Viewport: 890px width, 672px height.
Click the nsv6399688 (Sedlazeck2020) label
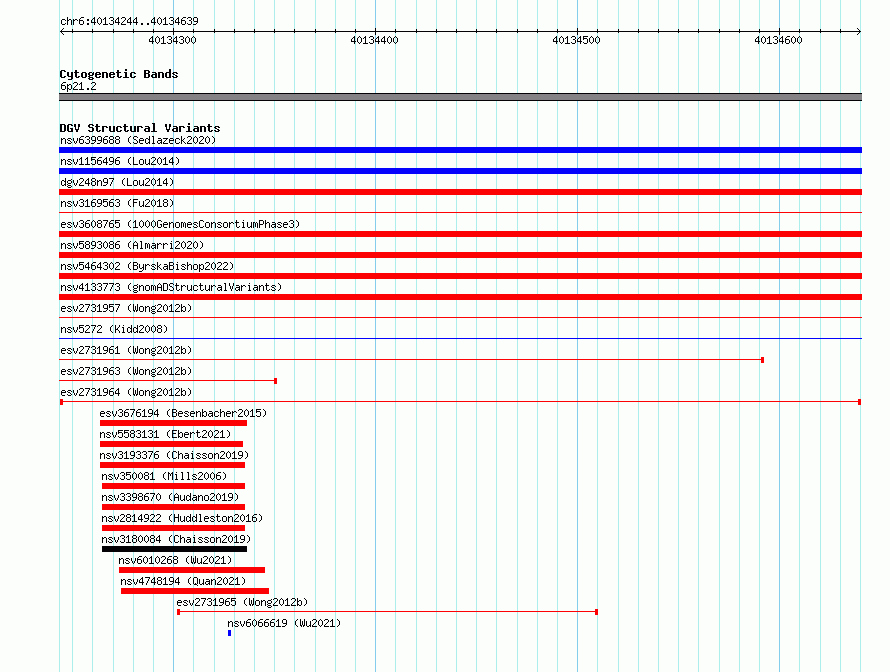coord(138,140)
